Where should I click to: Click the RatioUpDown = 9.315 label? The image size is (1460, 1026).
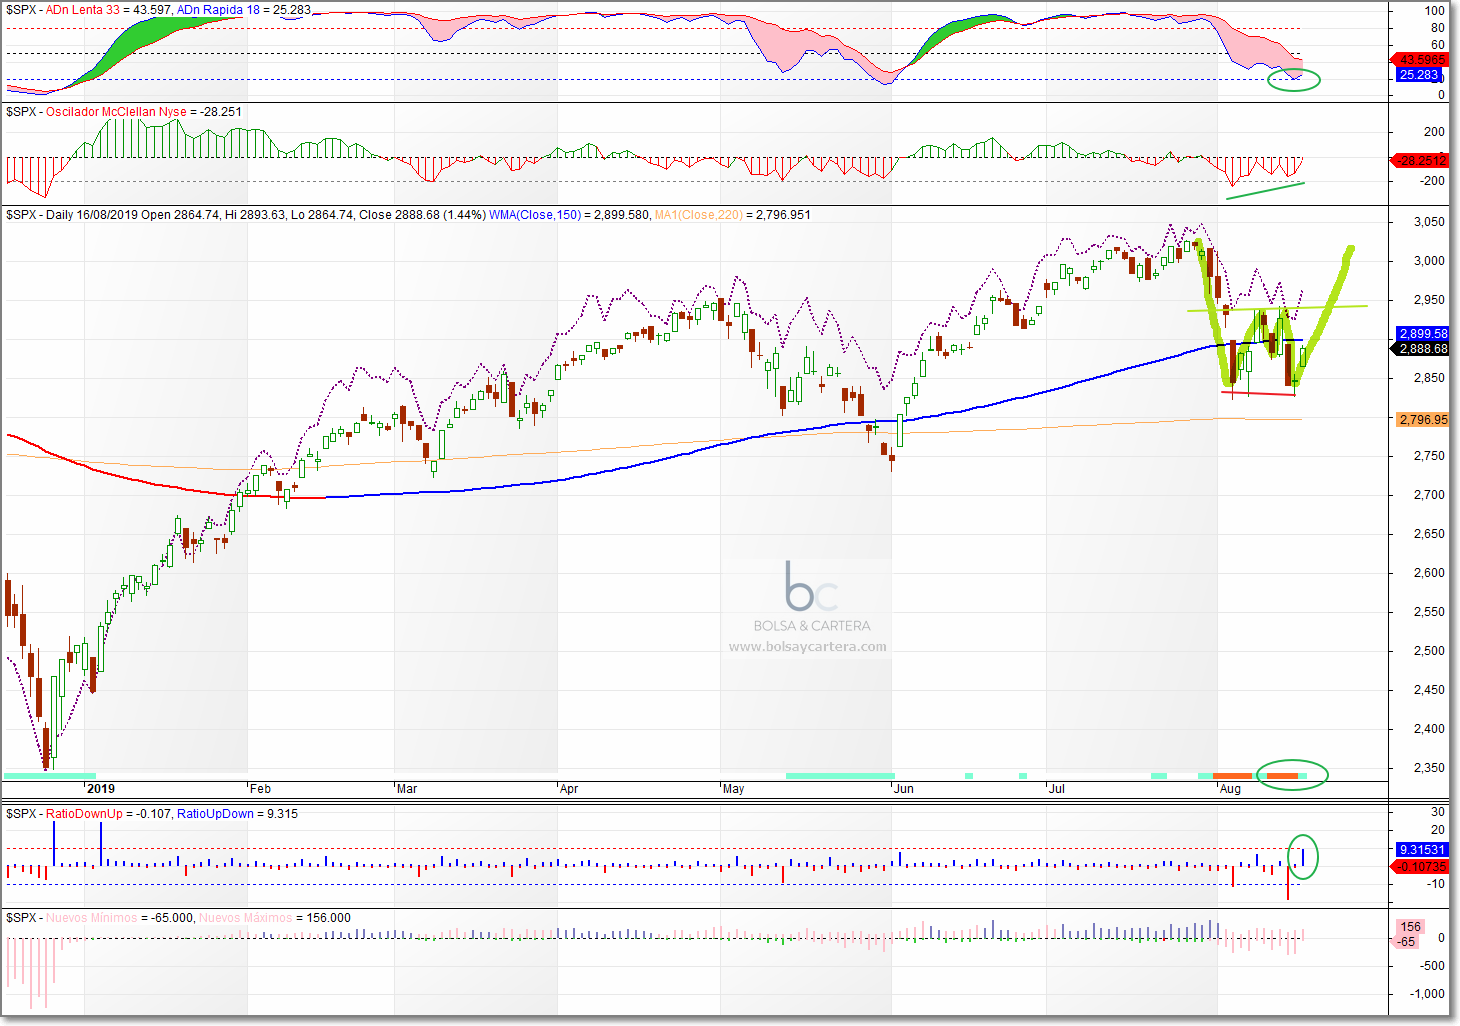tap(238, 814)
